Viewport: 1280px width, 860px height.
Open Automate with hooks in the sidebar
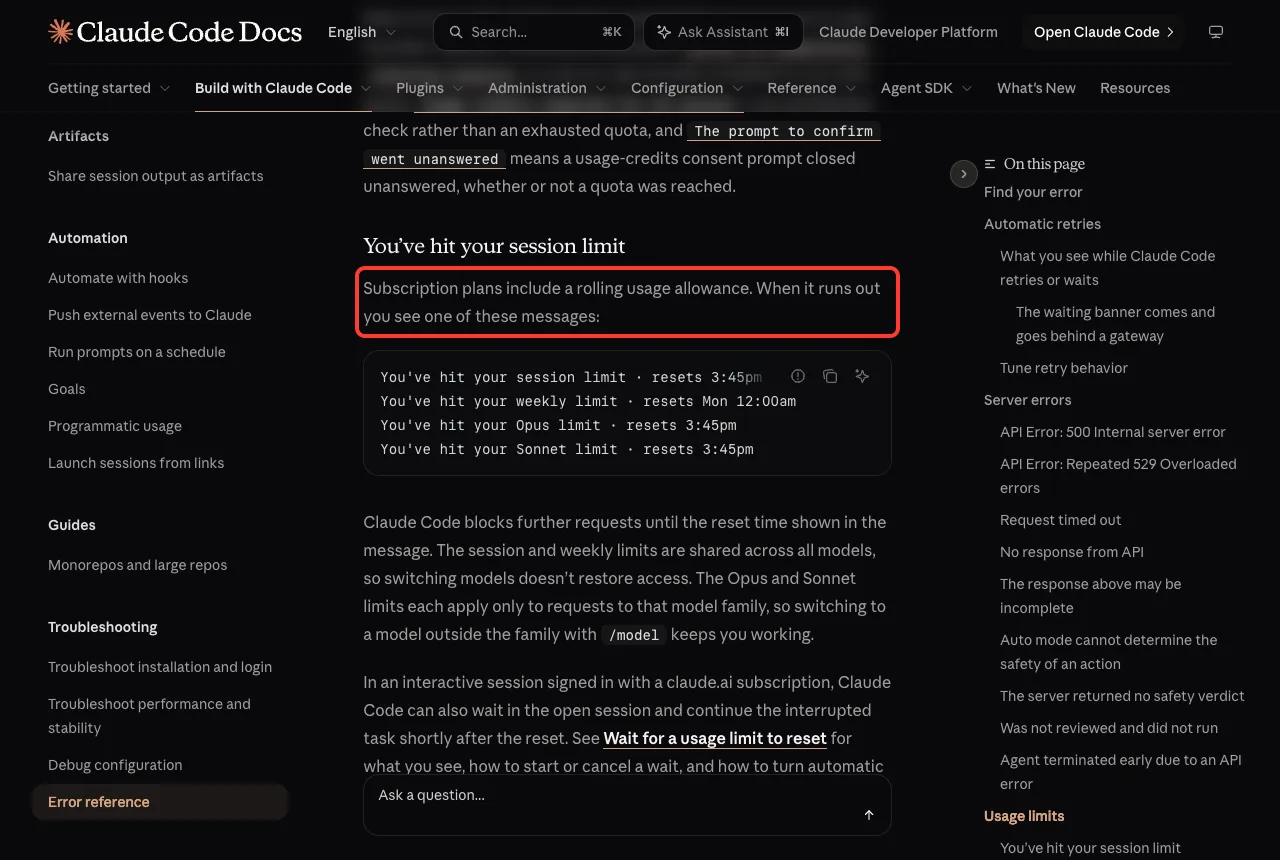point(118,278)
